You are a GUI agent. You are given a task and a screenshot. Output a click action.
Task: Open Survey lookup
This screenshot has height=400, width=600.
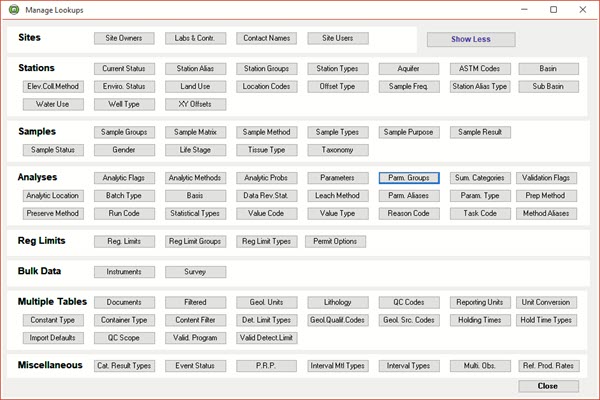pos(196,272)
